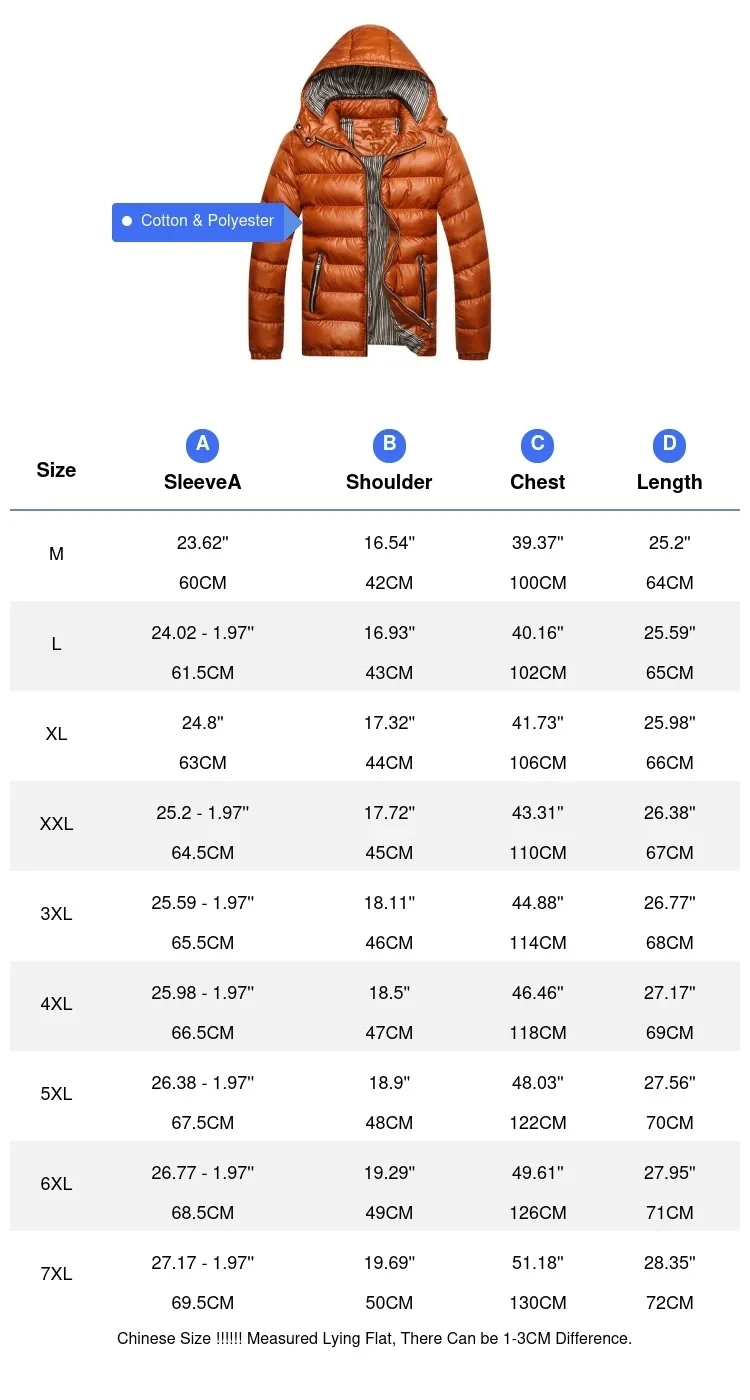
Task: Click the 130CM chest value
Action: [x=537, y=1303]
